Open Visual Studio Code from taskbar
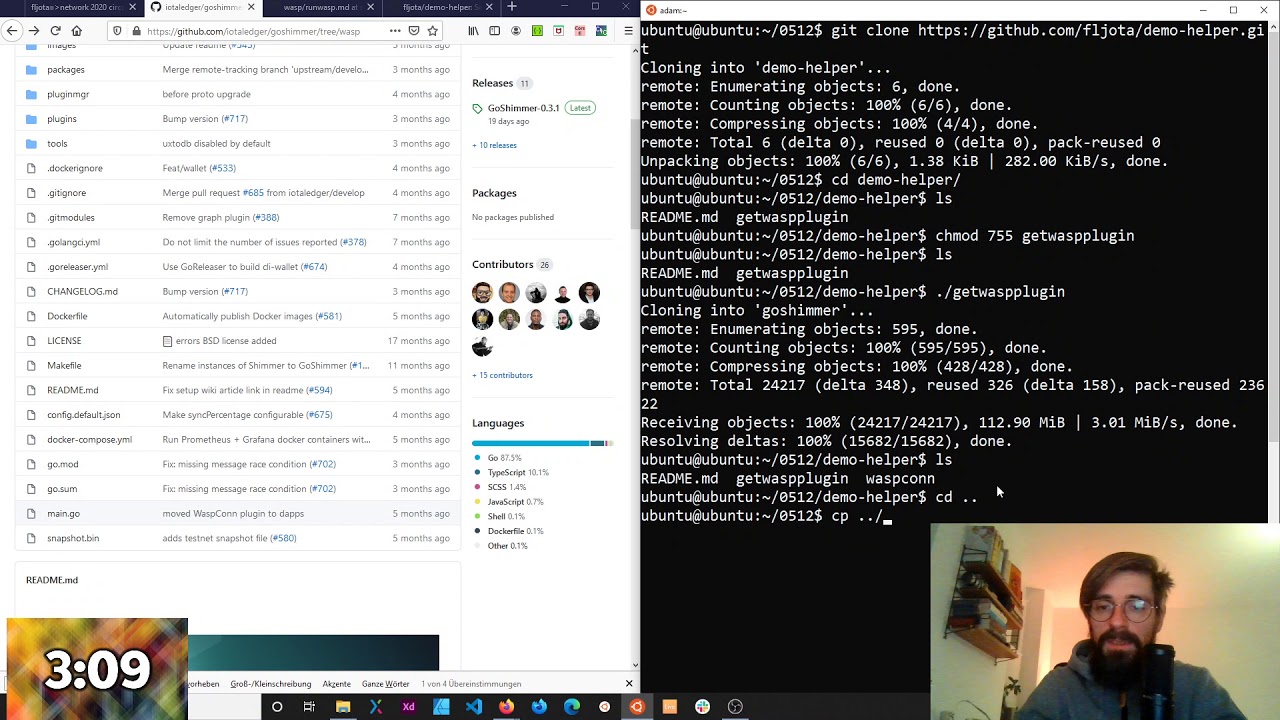The width and height of the screenshot is (1280, 720). tap(474, 707)
